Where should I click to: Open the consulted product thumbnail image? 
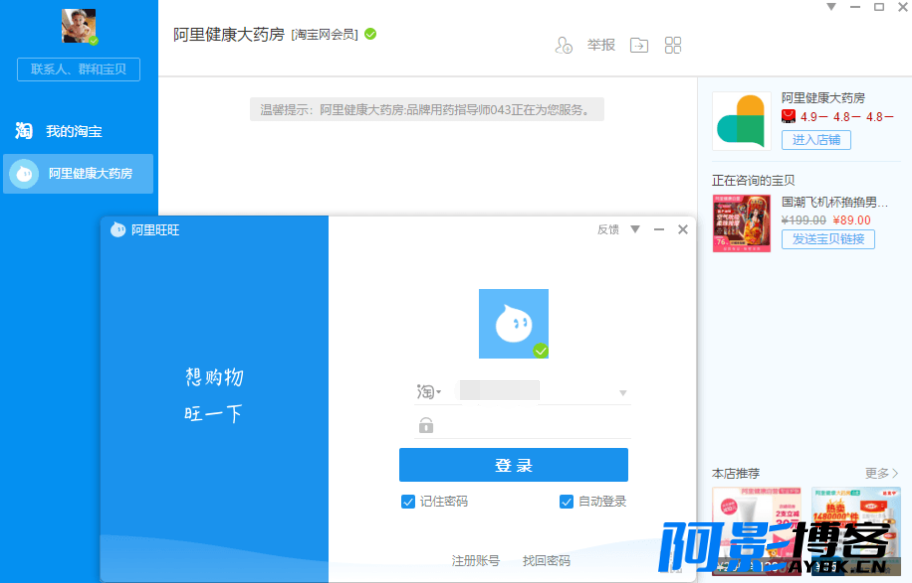coord(742,223)
